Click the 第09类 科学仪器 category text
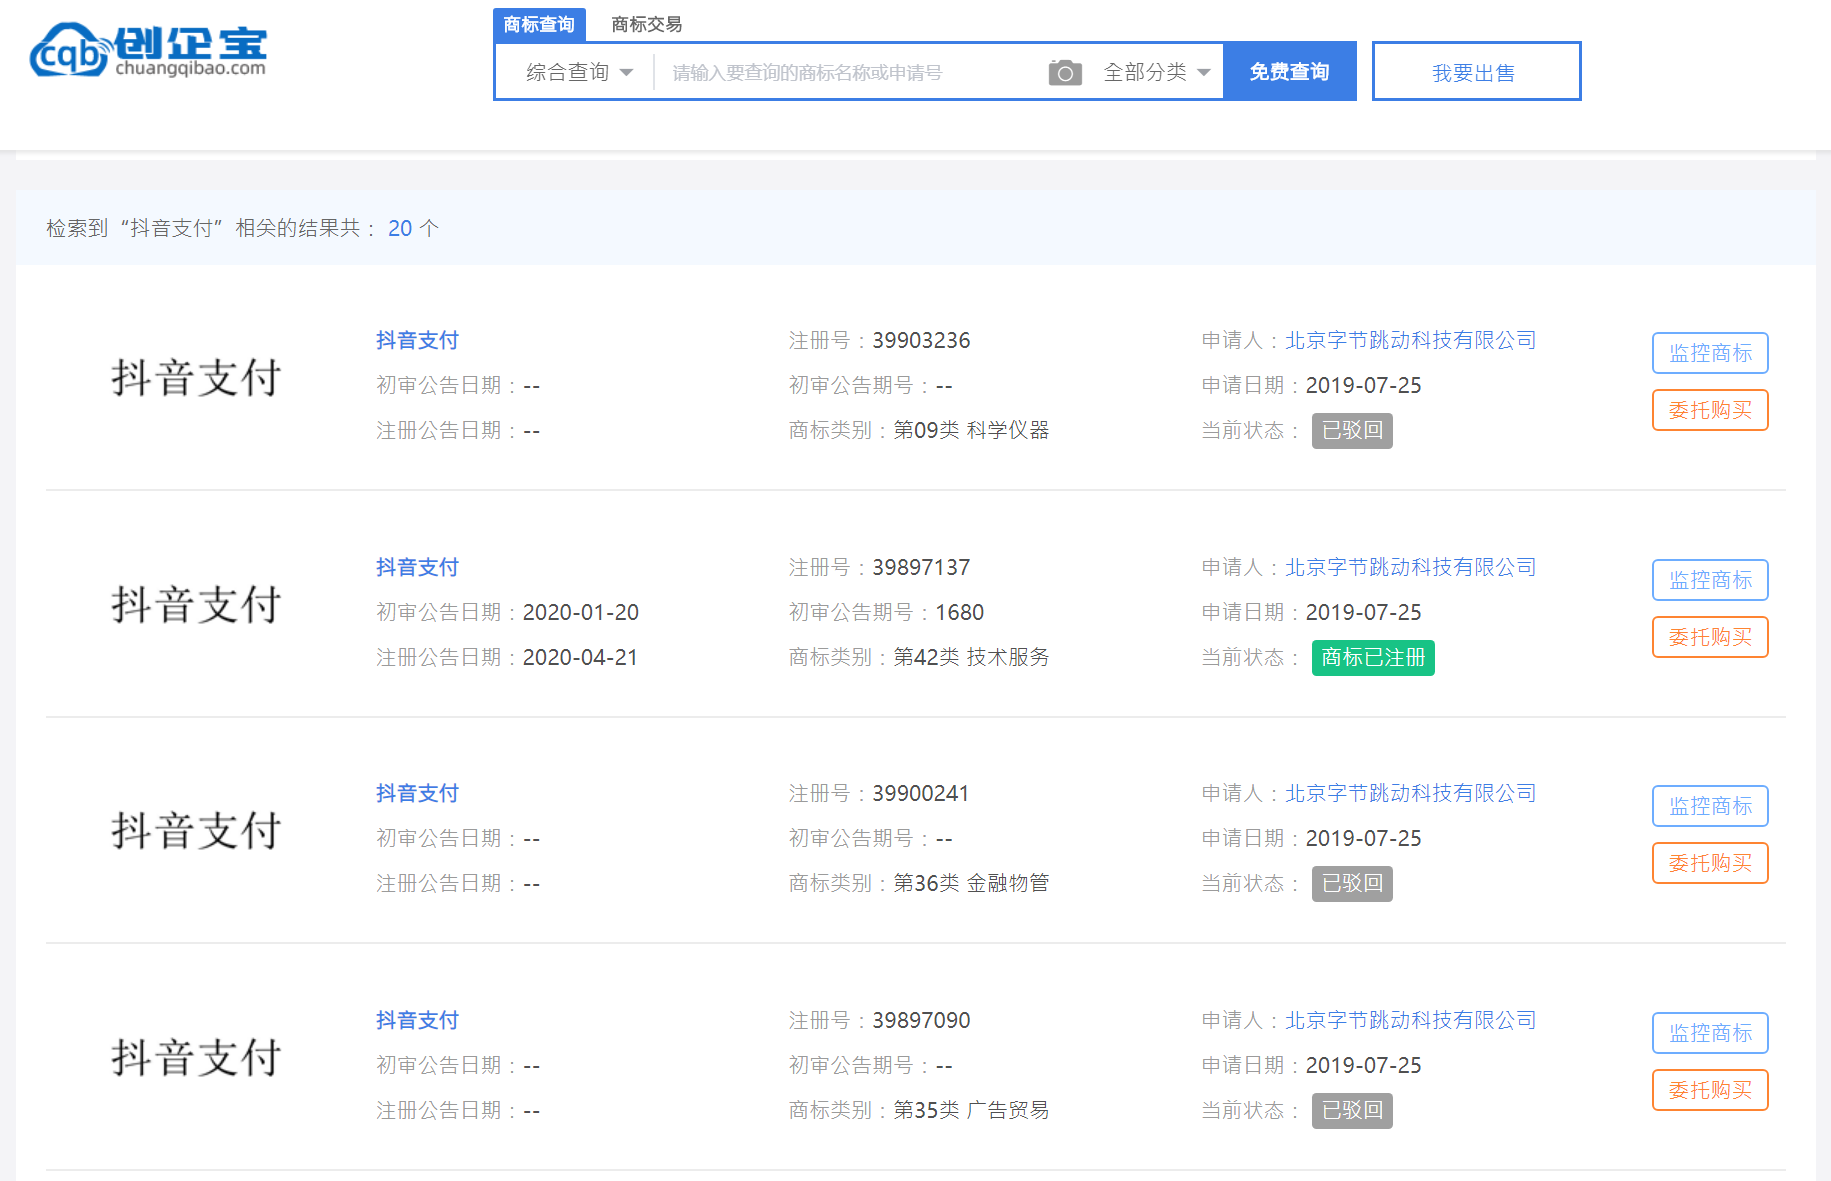The height and width of the screenshot is (1181, 1831). pyautogui.click(x=971, y=430)
